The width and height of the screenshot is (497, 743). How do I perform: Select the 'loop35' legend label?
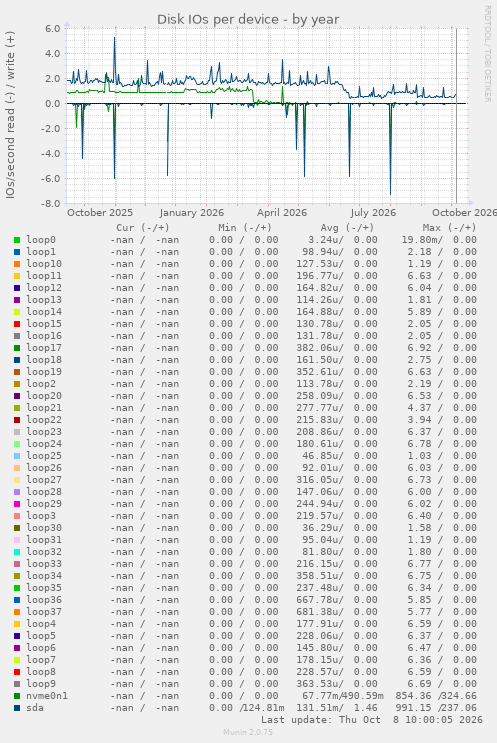pos(44,588)
